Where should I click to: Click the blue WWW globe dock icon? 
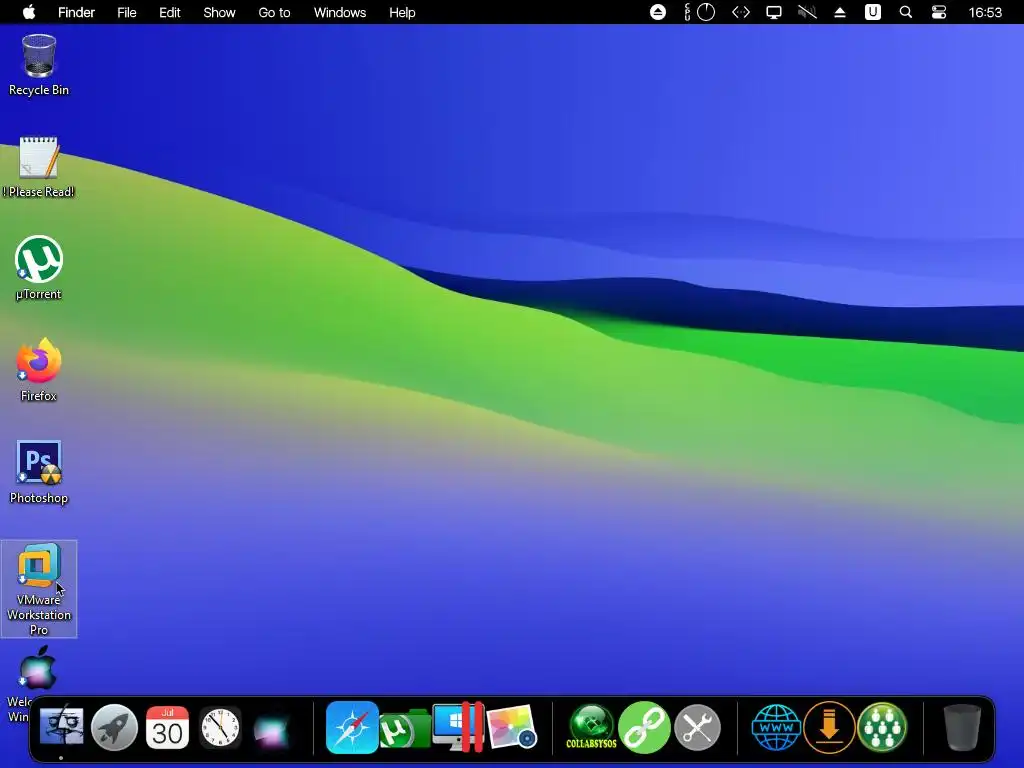coord(776,727)
